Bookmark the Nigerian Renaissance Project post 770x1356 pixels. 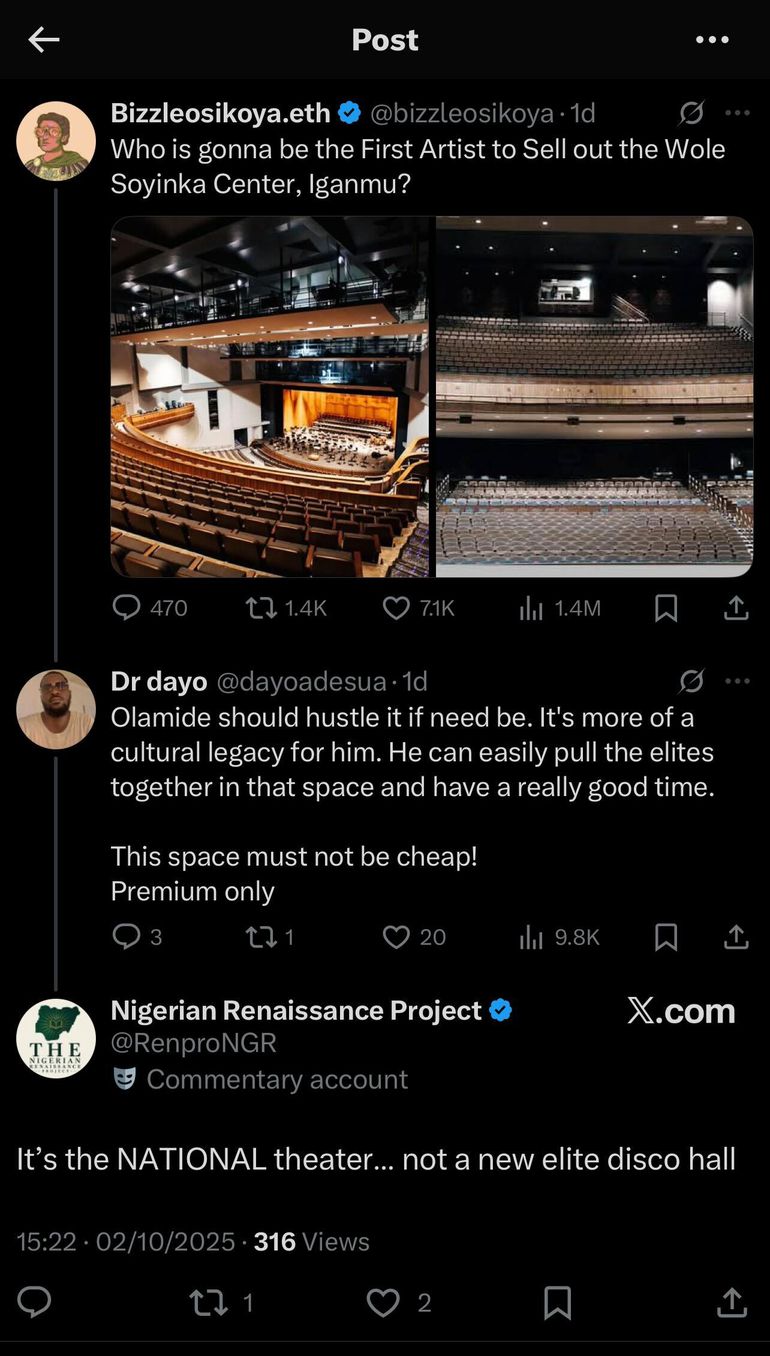557,1302
